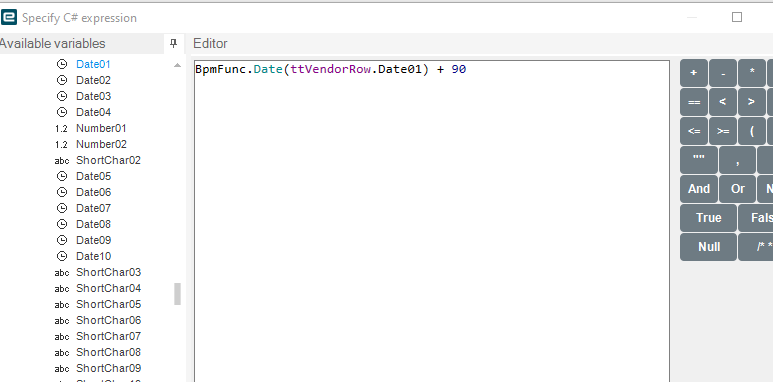Click the clock icon beside Date09
The height and width of the screenshot is (382, 773).
coord(62,240)
